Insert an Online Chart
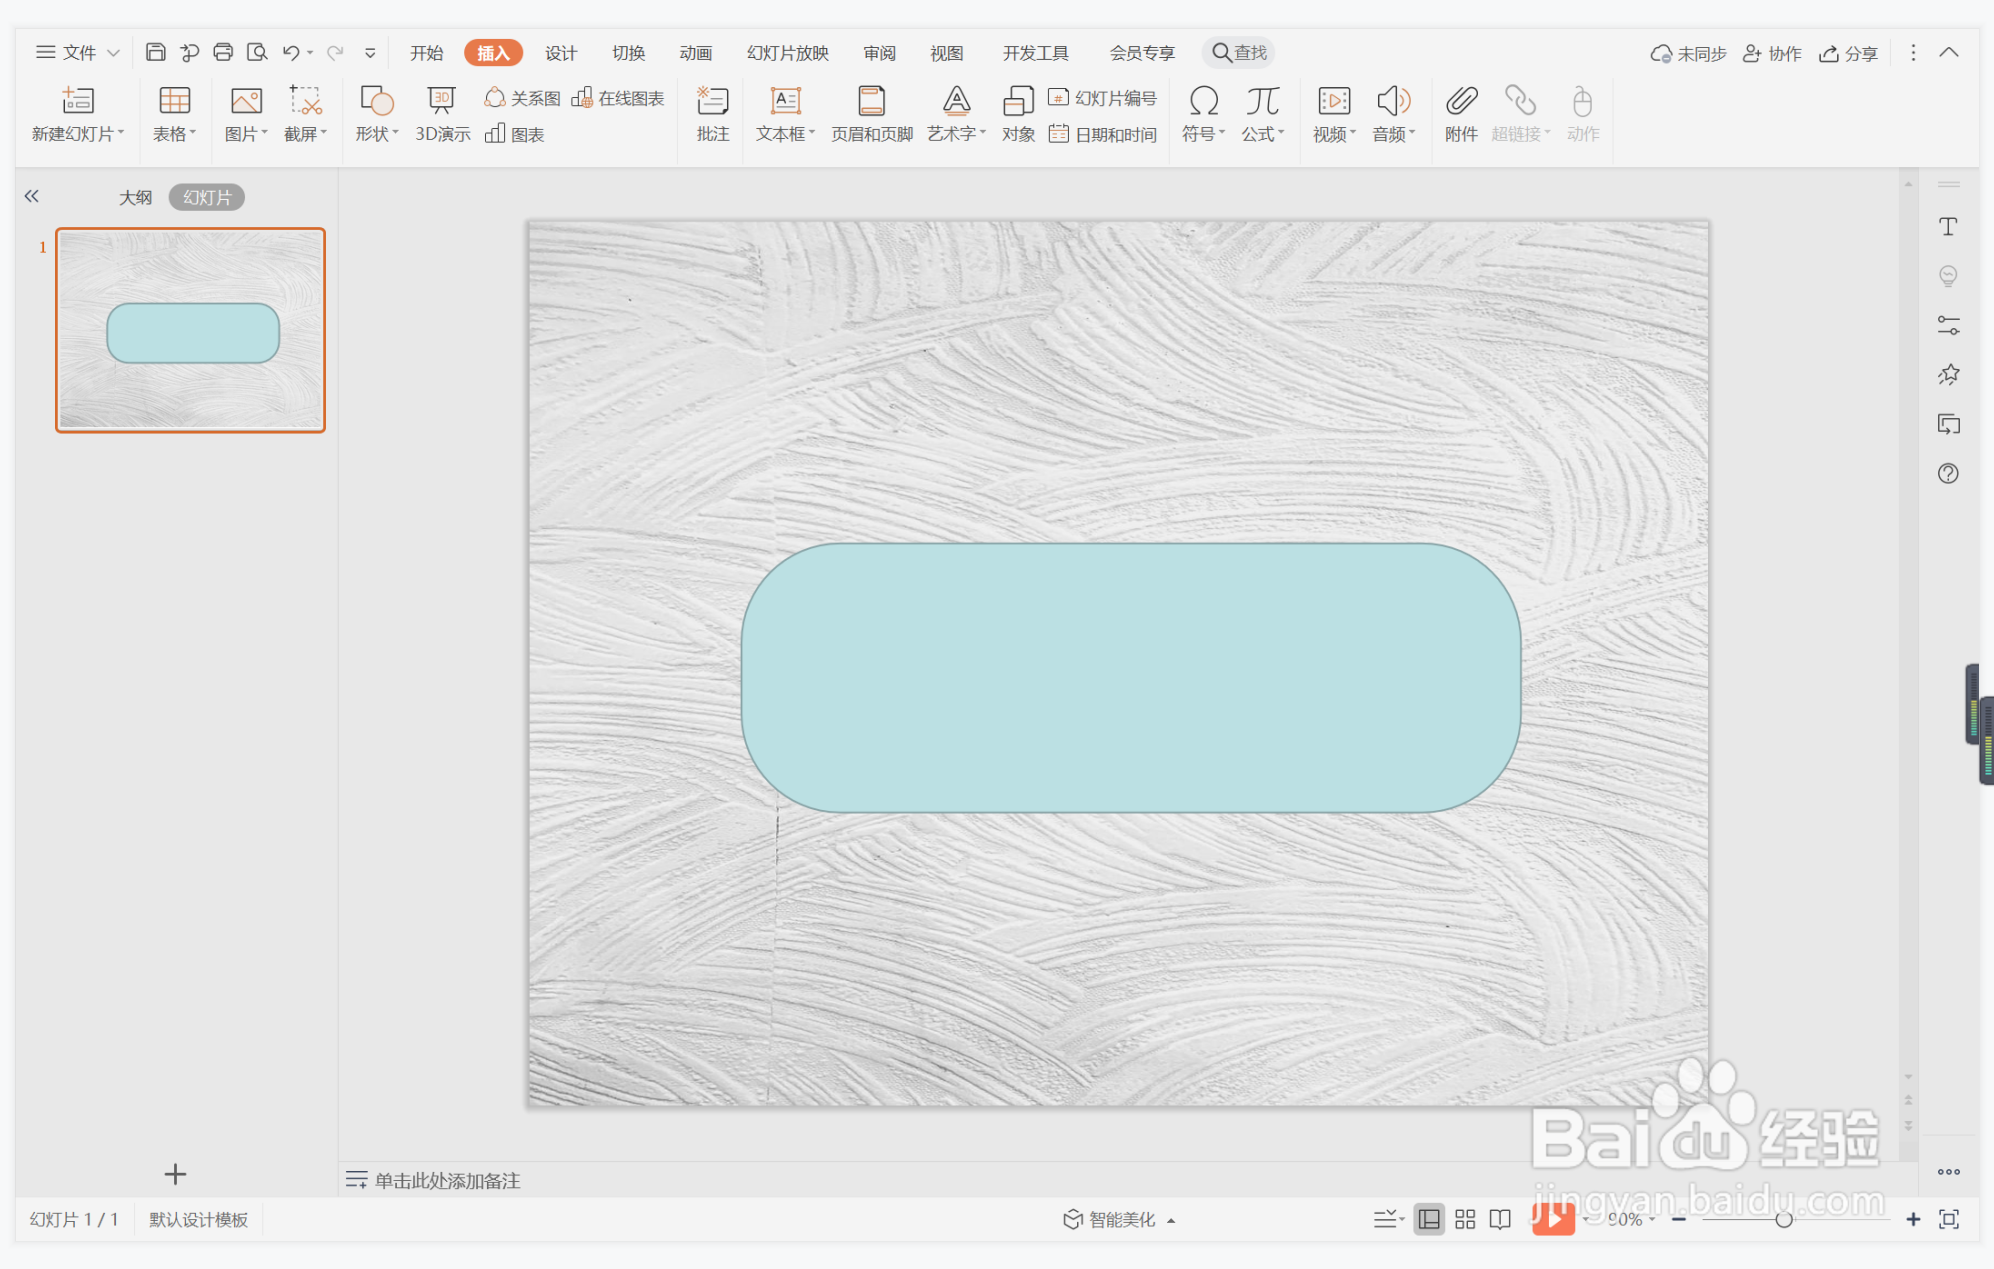1994x1269 pixels. coord(618,98)
